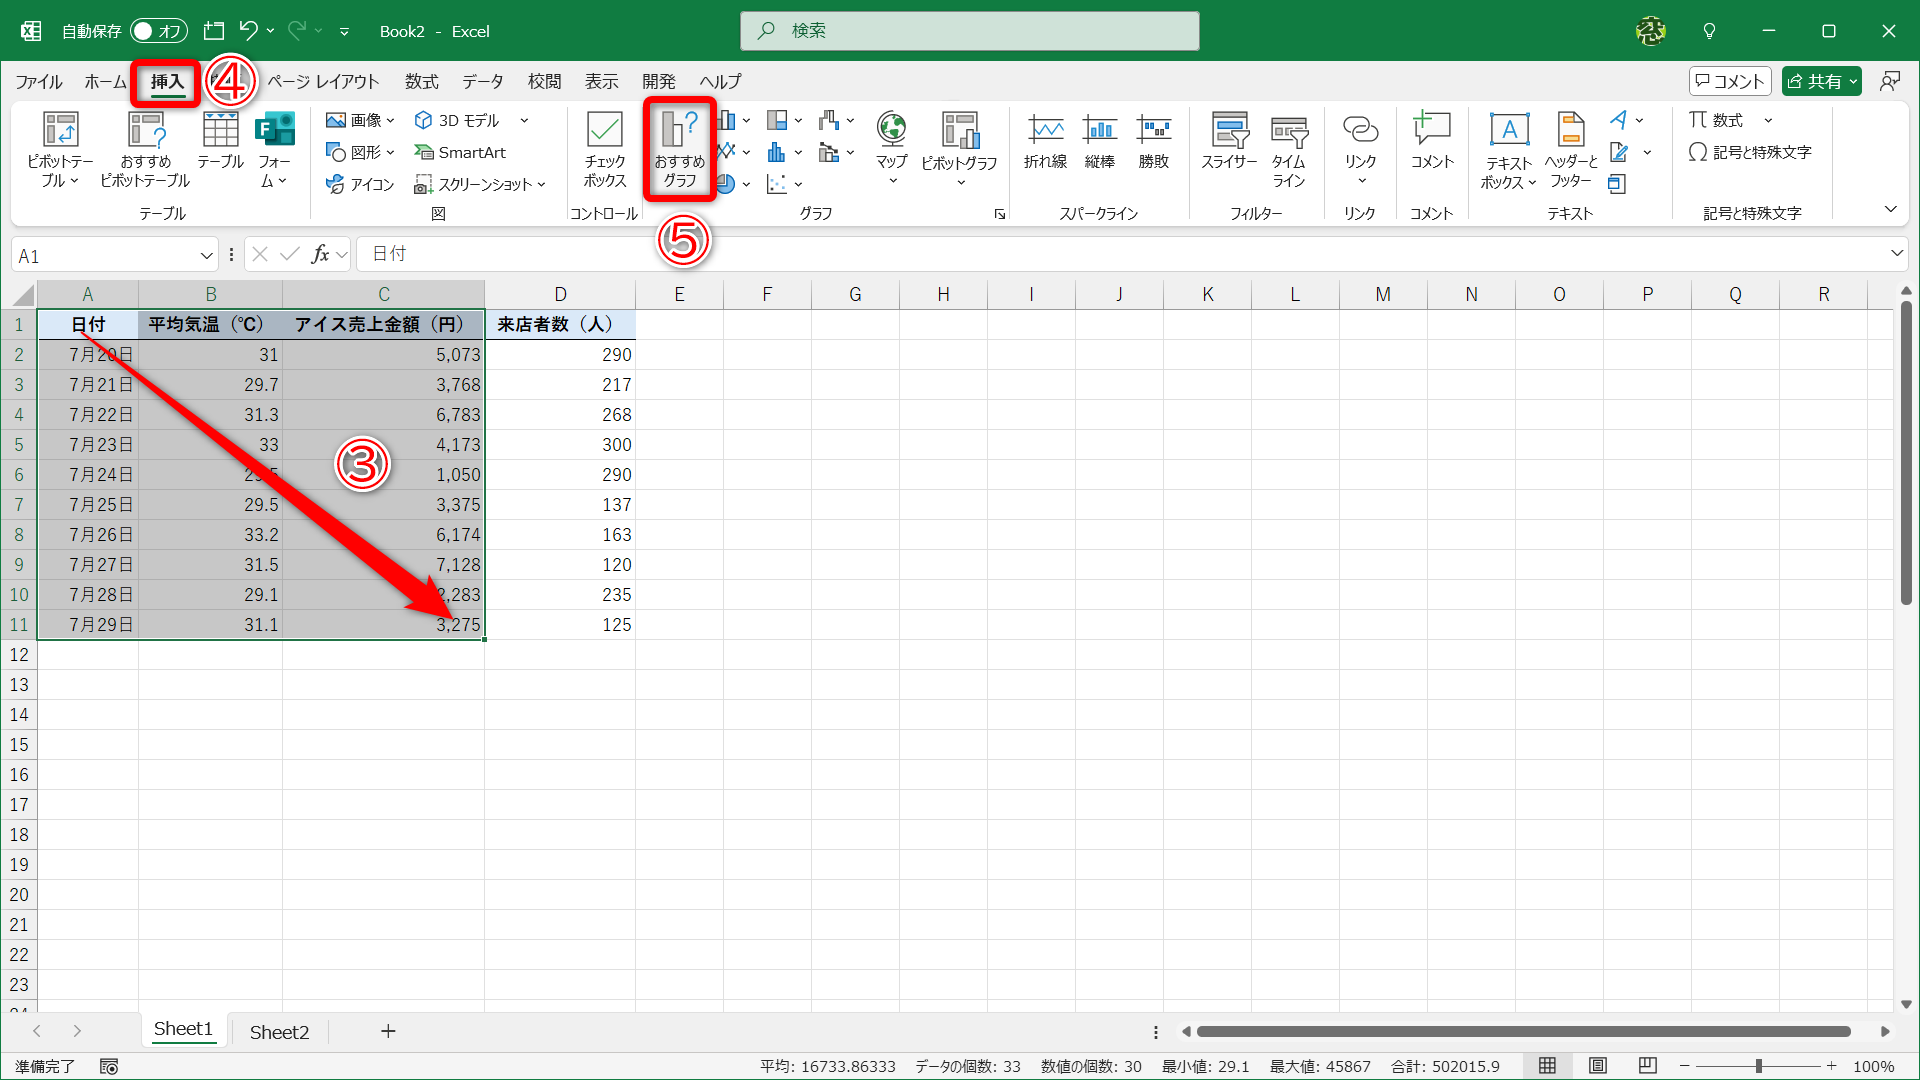
Task: Click the SmartArt button
Action: point(461,153)
